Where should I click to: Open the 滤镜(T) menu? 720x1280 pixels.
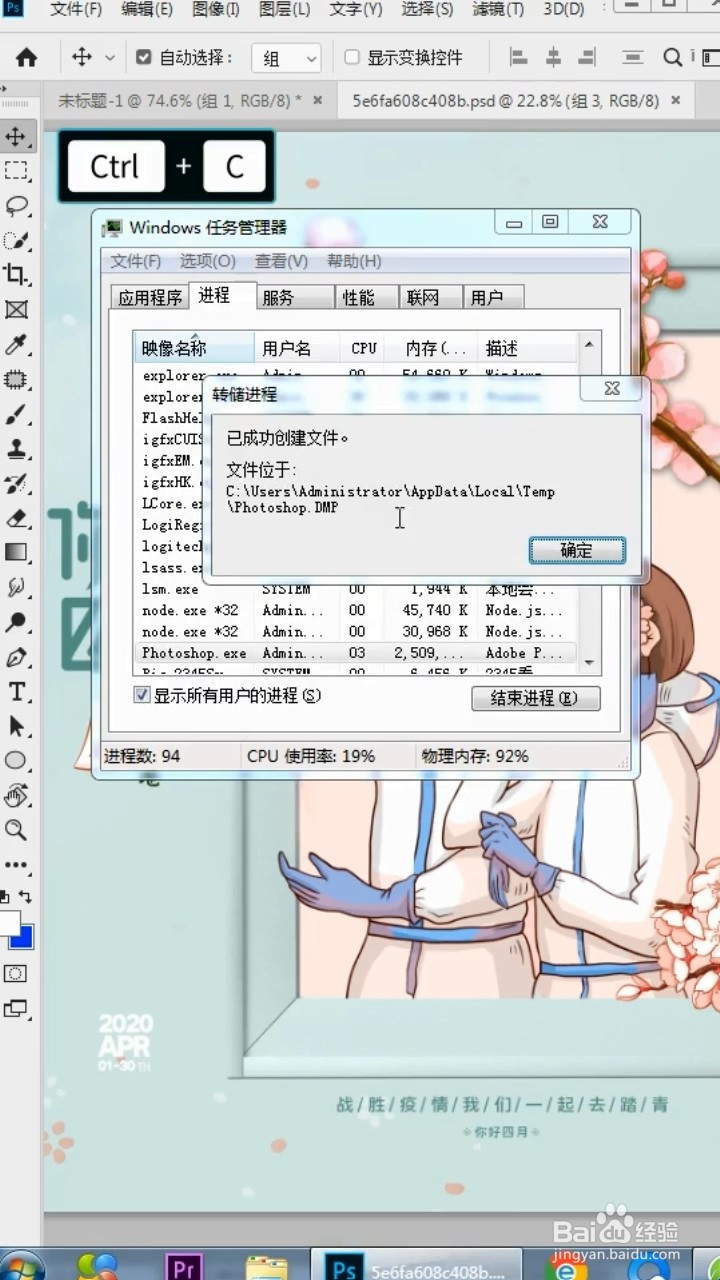tap(498, 9)
